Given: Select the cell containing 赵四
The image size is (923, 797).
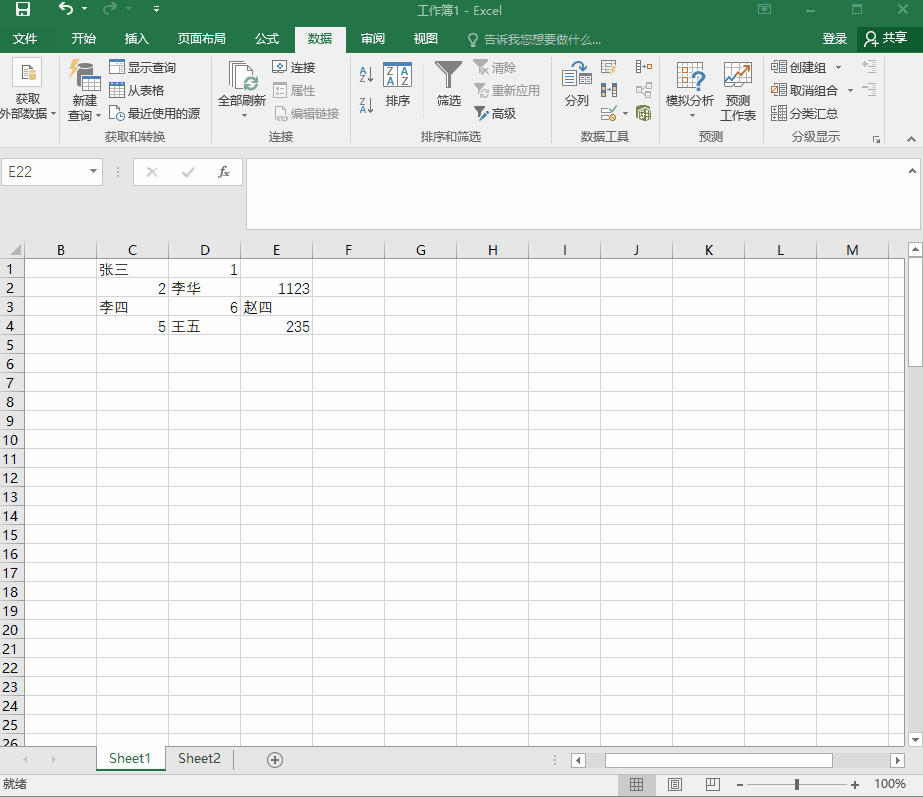Looking at the screenshot, I should (x=276, y=307).
